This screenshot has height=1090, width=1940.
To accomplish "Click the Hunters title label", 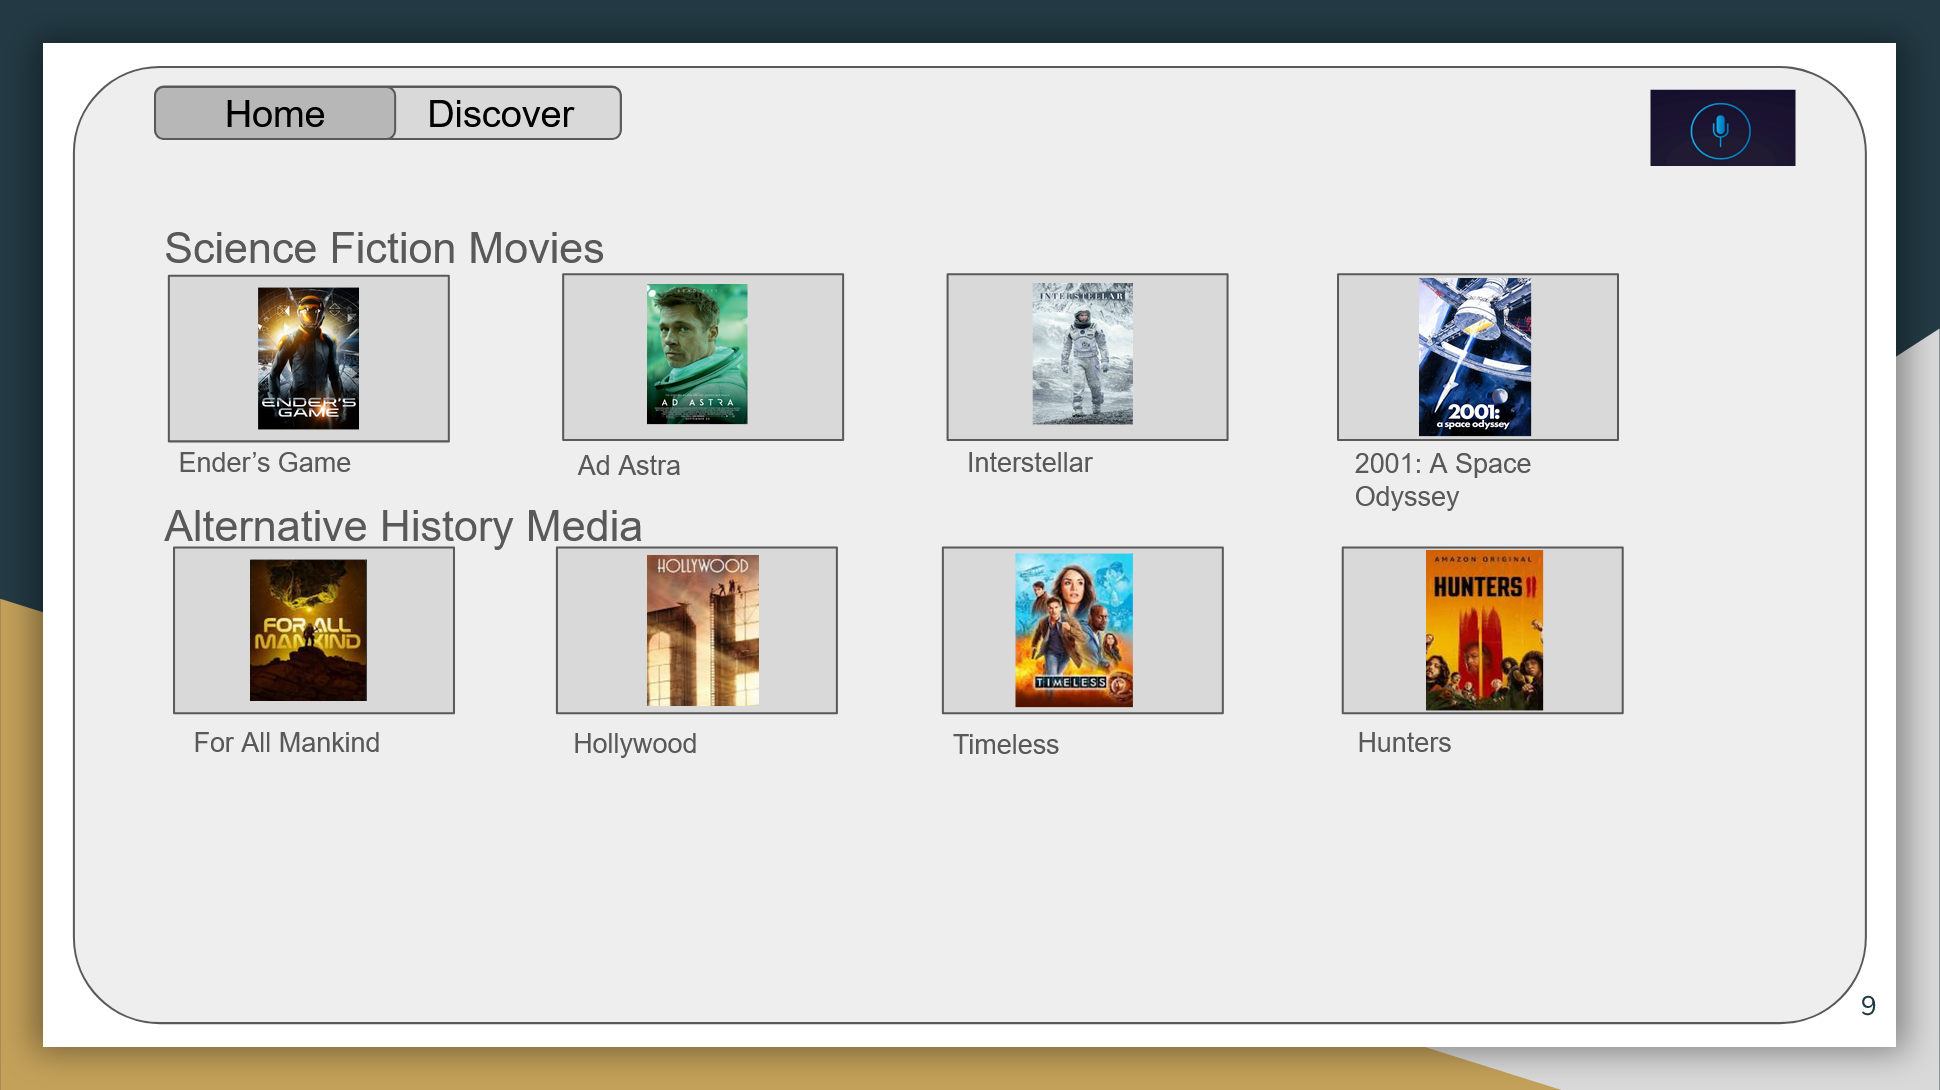I will [1403, 743].
